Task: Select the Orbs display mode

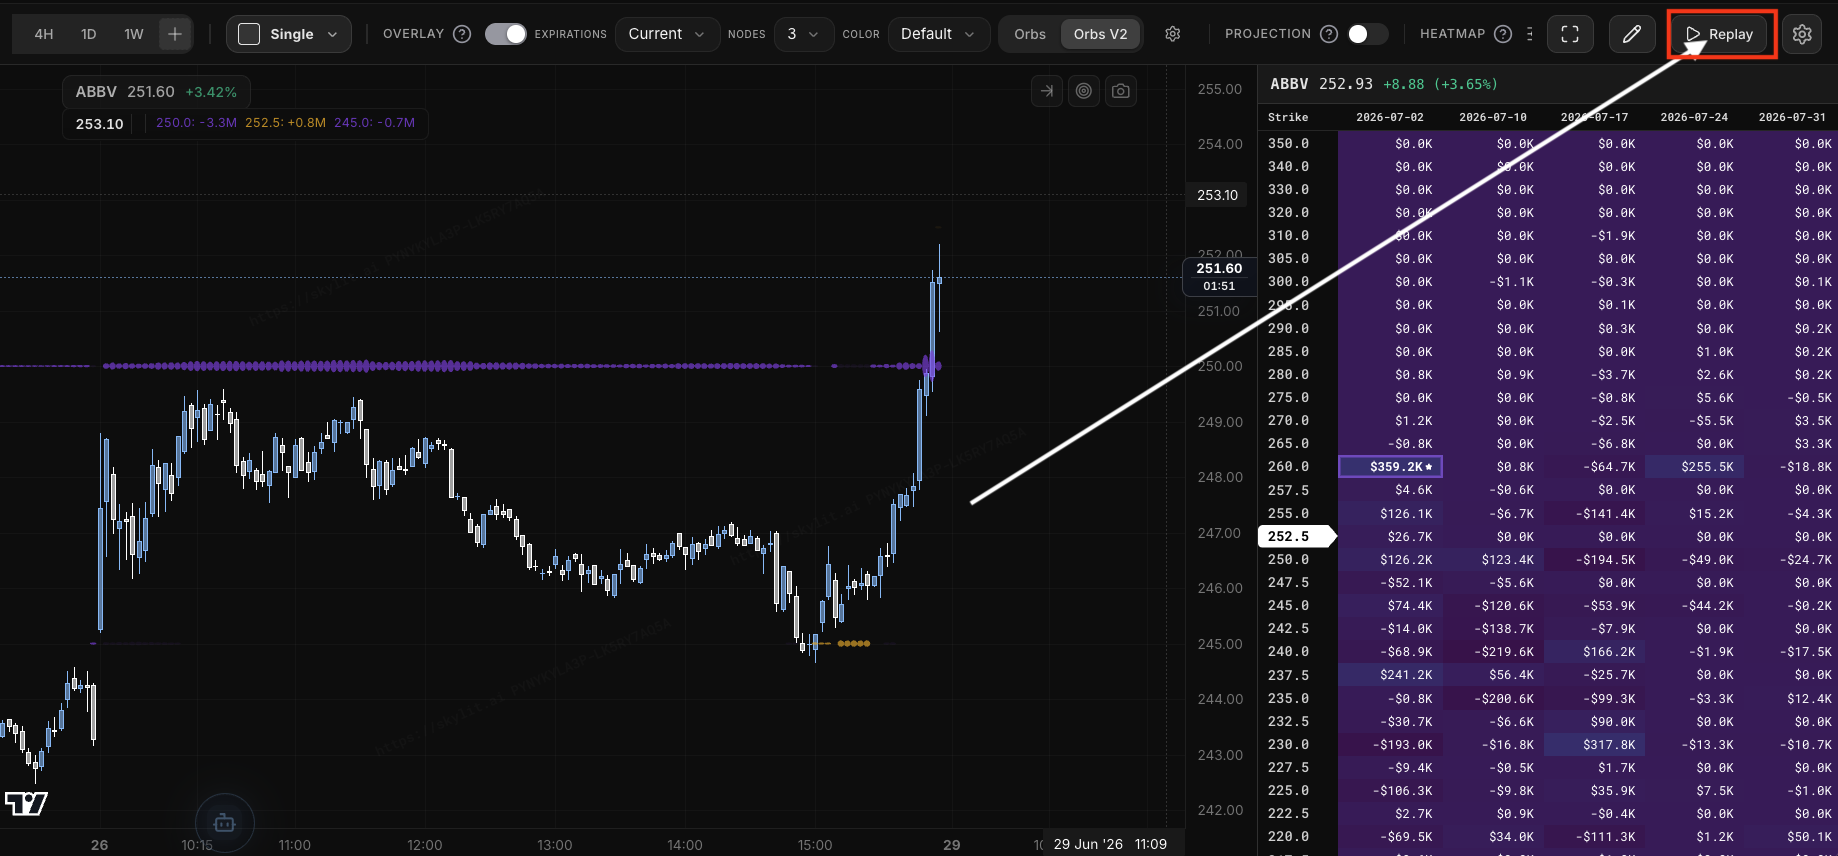Action: [1030, 34]
